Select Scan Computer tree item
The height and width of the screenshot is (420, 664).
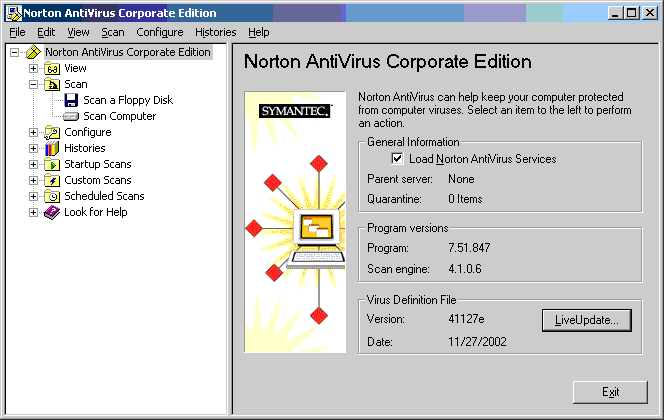tap(119, 116)
